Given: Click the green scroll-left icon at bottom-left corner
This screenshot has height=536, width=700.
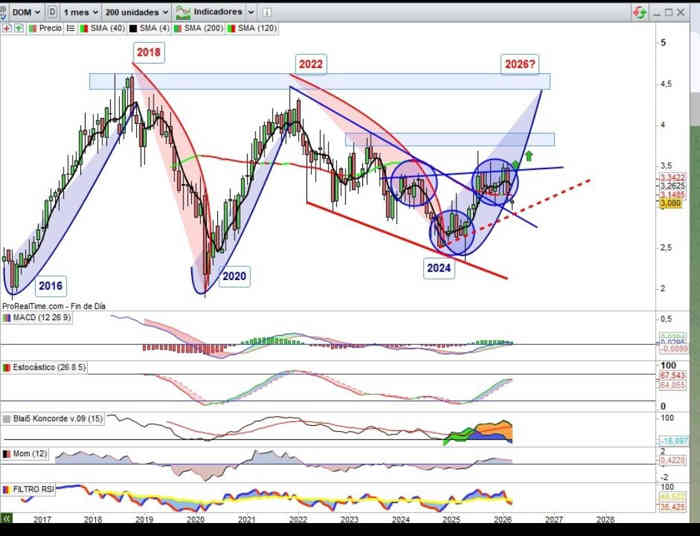Looking at the screenshot, I should tap(5, 519).
